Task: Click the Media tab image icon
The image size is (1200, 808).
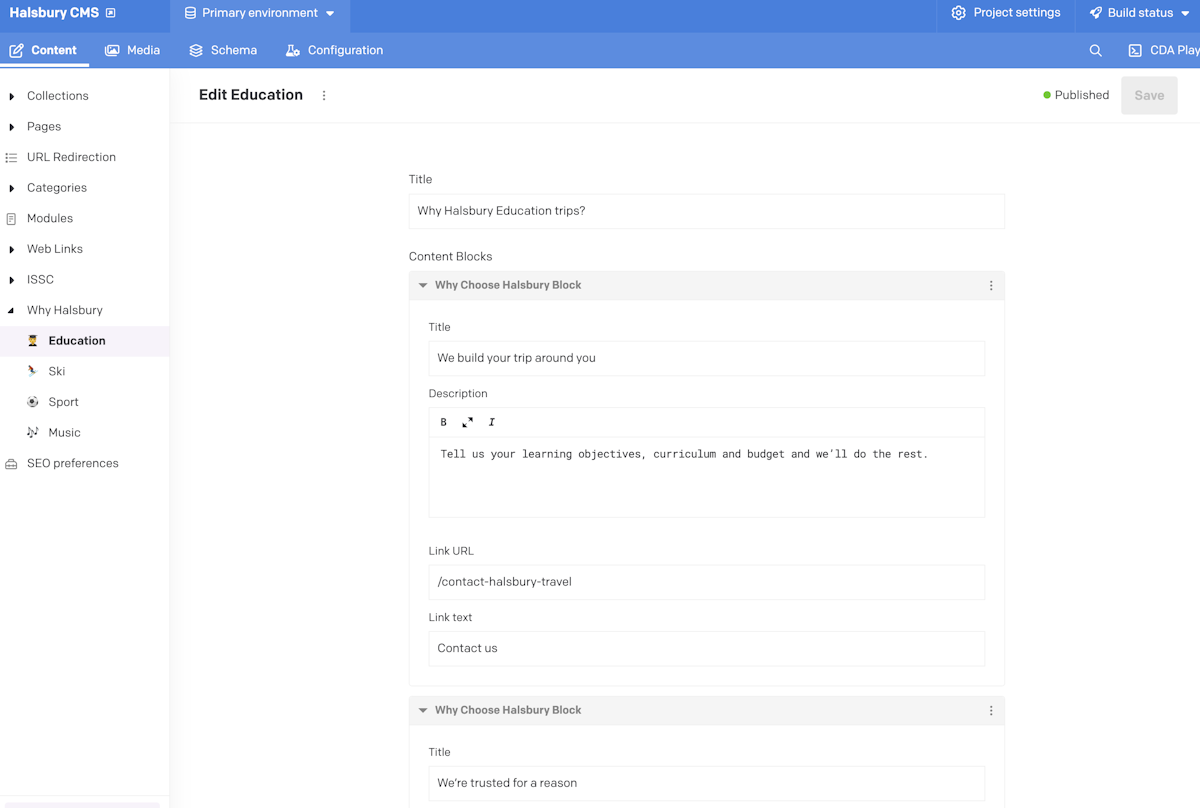Action: pyautogui.click(x=112, y=50)
